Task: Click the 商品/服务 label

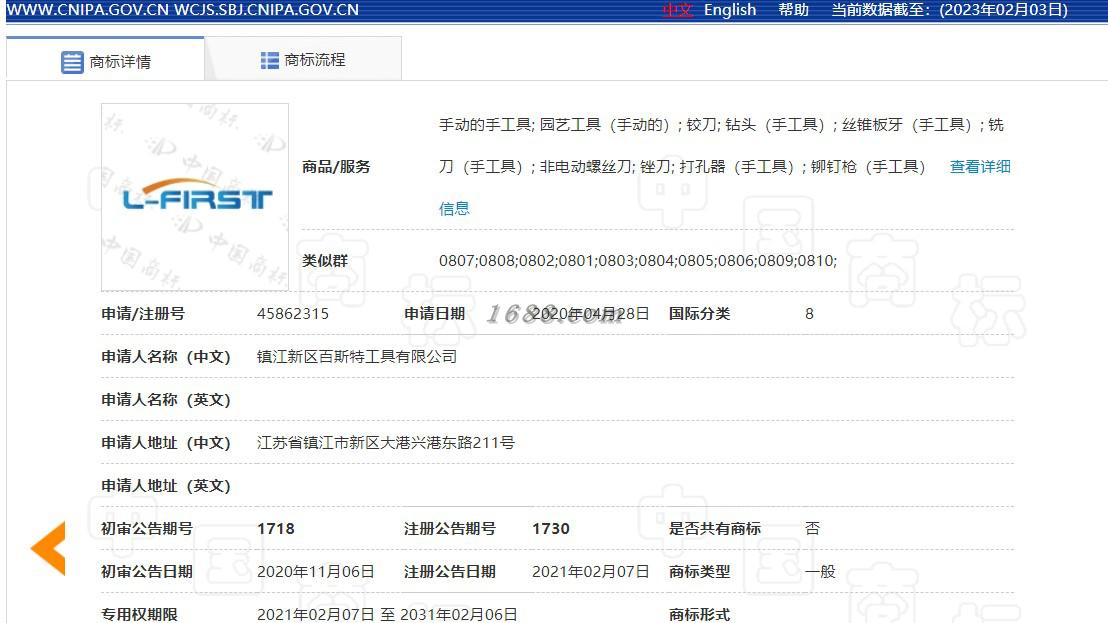Action: coord(336,167)
